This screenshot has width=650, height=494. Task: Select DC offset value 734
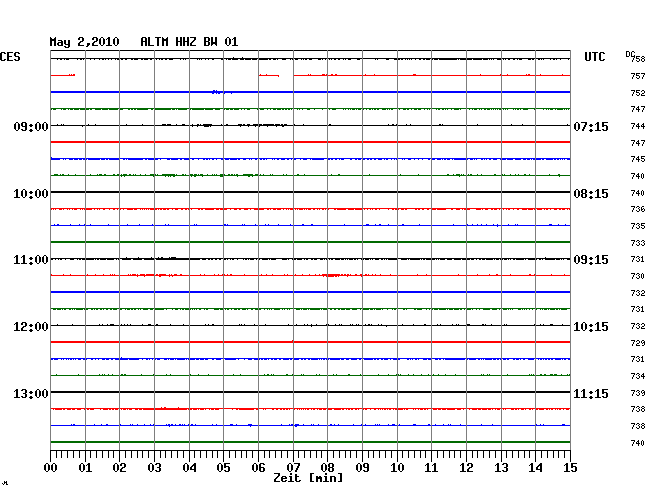click(638, 376)
